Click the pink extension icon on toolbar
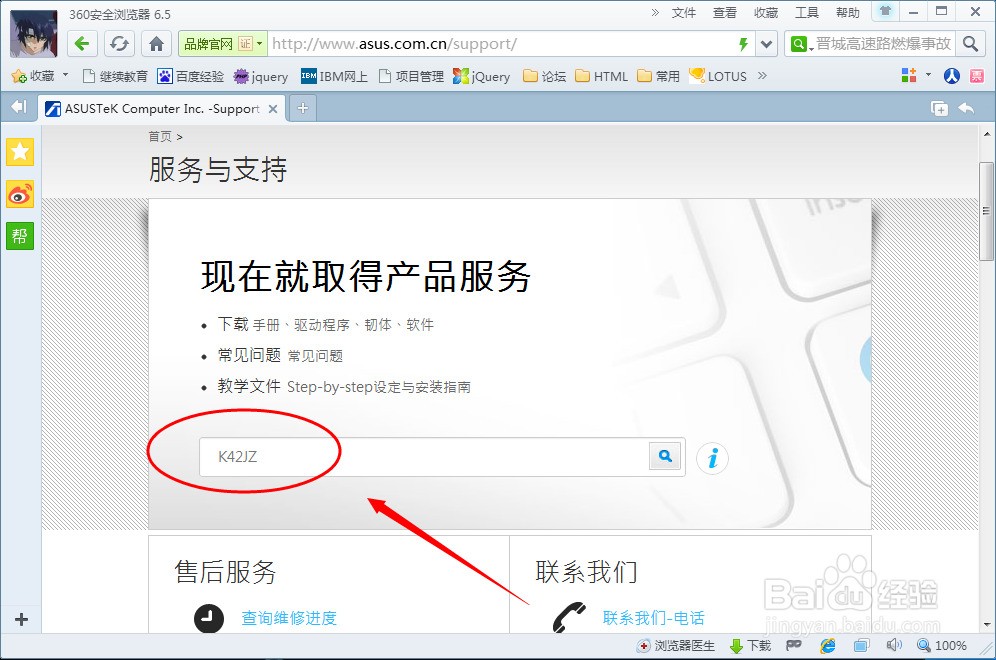This screenshot has height=660, width=996. tap(977, 76)
